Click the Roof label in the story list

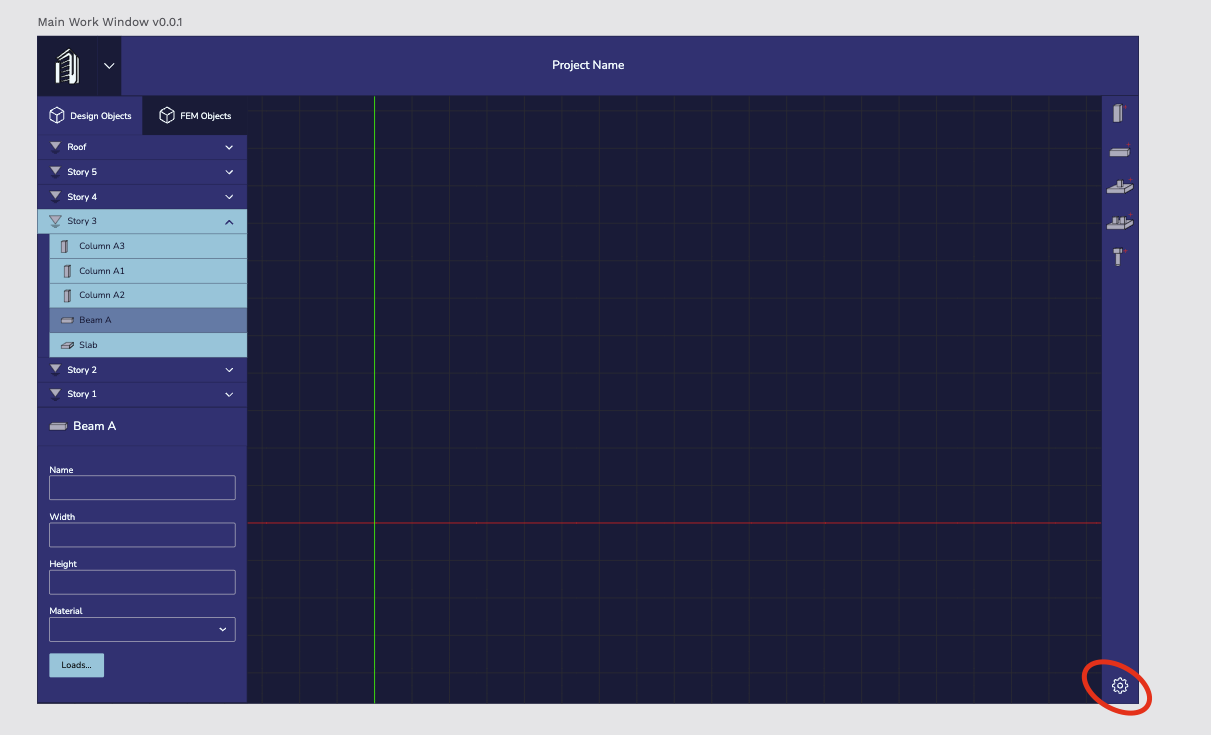click(77, 147)
